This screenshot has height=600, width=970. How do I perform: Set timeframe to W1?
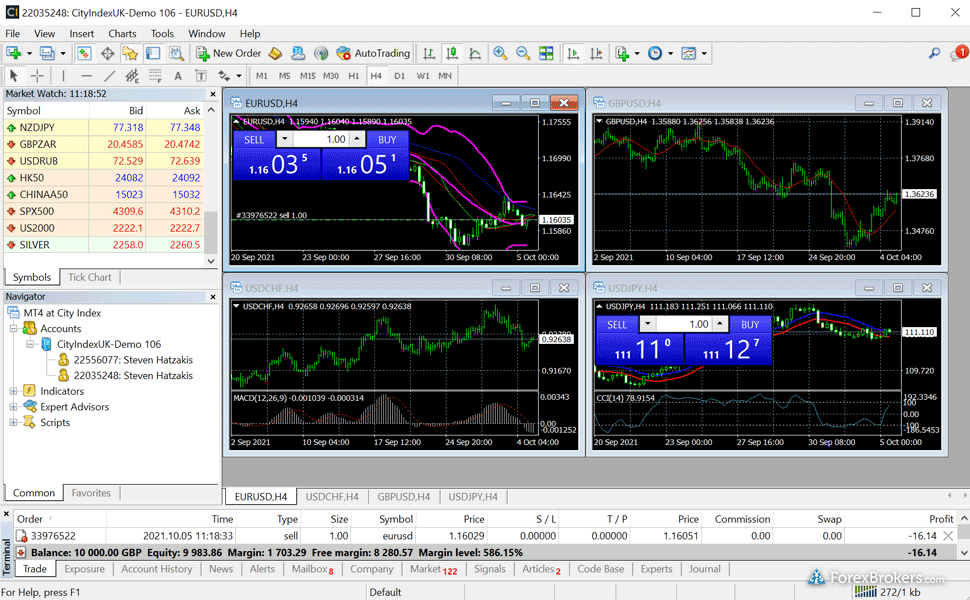pos(423,75)
